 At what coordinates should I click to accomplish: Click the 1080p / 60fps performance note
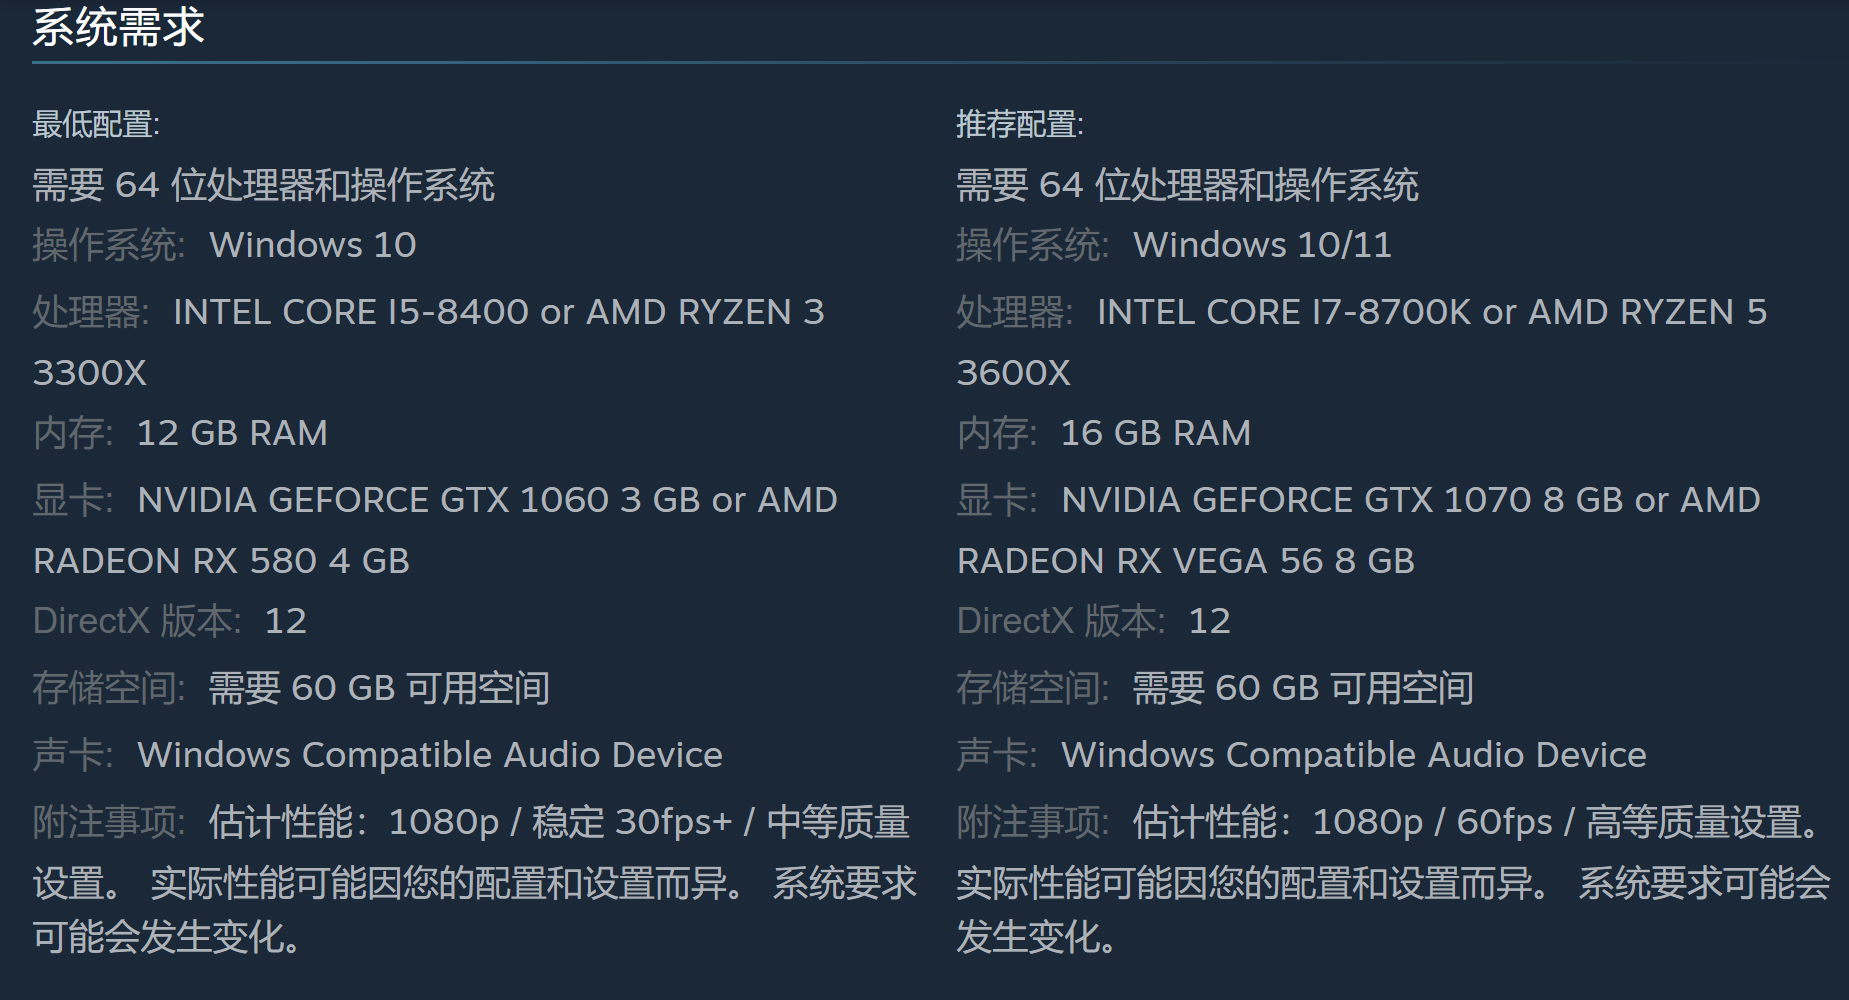[1432, 822]
